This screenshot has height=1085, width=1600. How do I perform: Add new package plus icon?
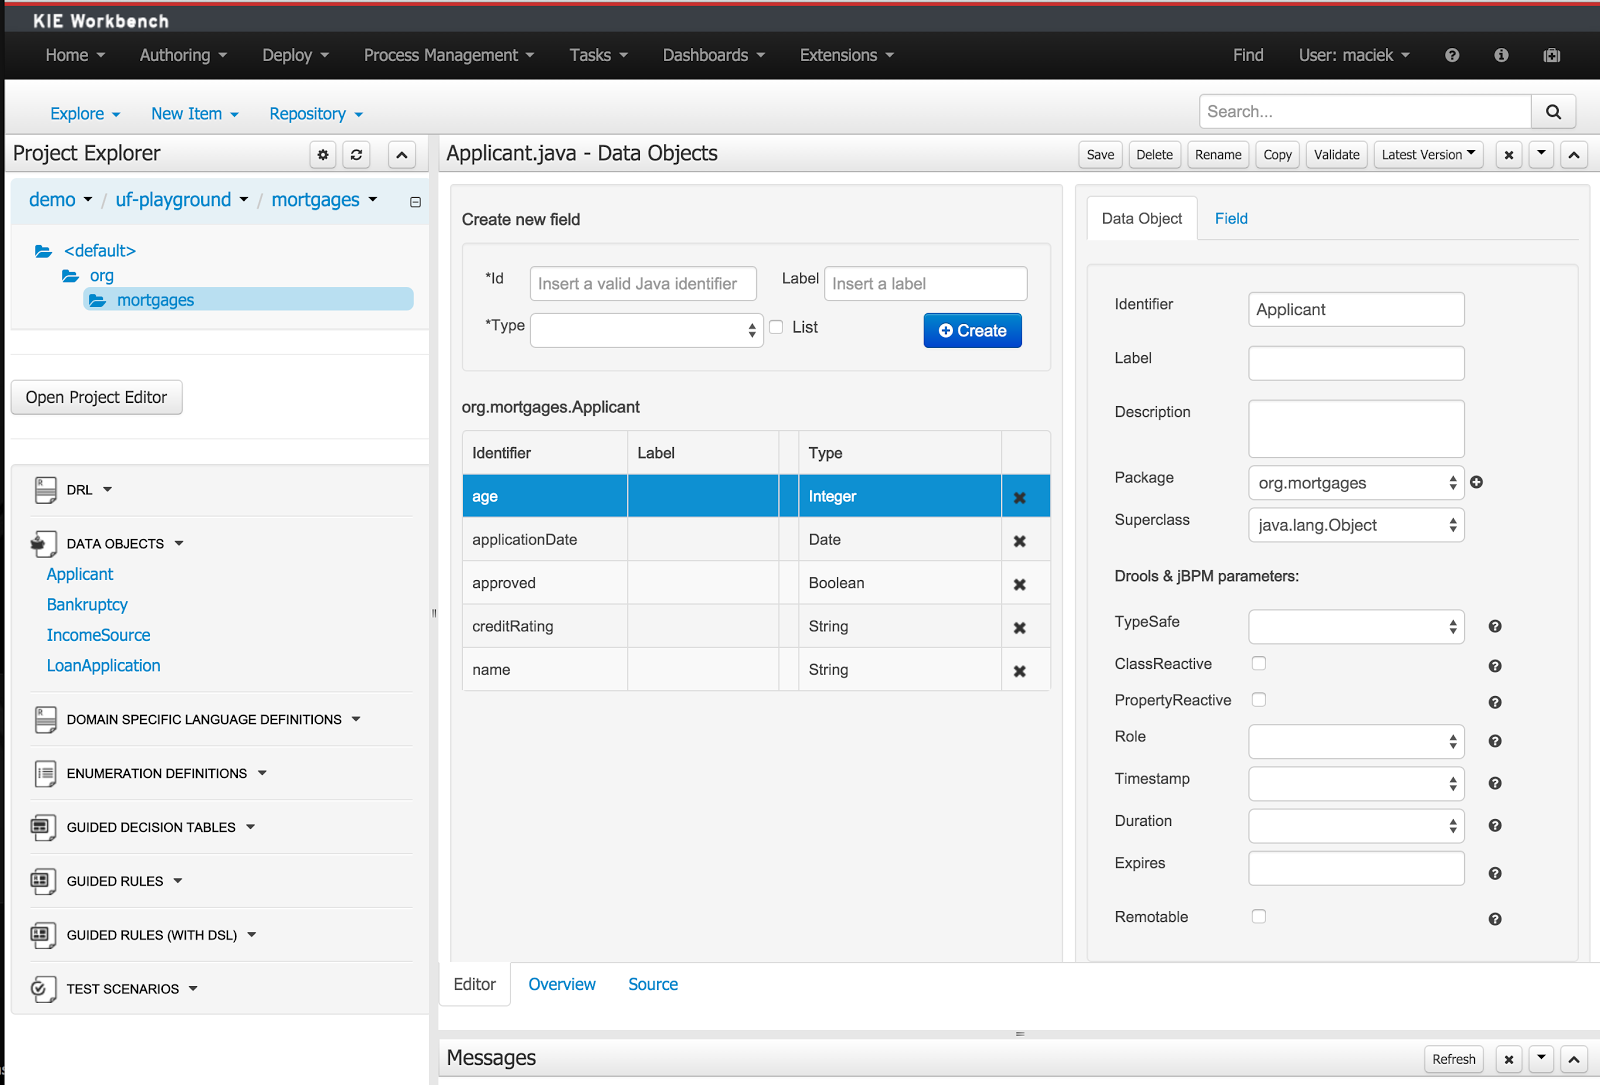(x=1477, y=482)
